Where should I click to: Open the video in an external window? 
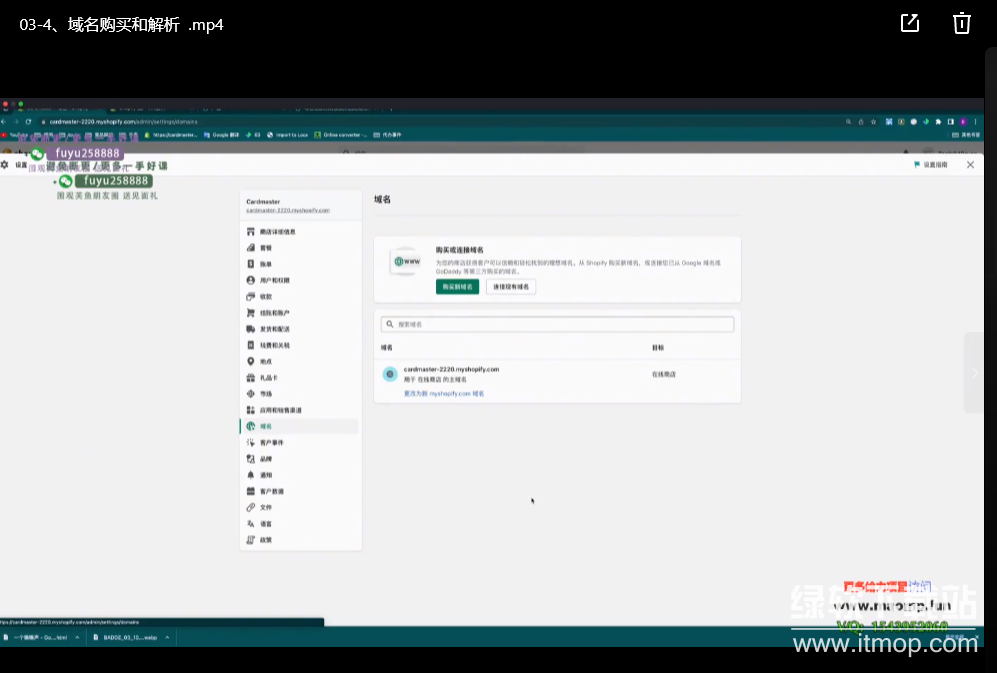point(910,23)
